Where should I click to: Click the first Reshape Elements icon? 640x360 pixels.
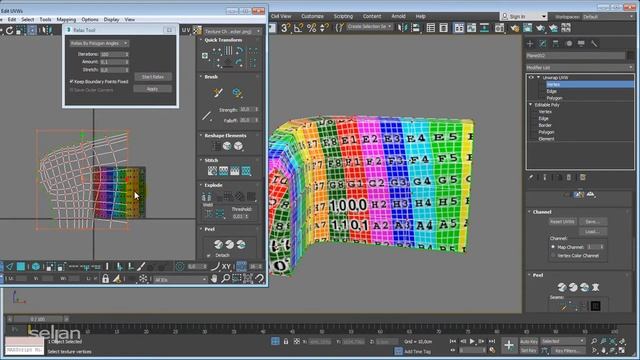point(216,146)
